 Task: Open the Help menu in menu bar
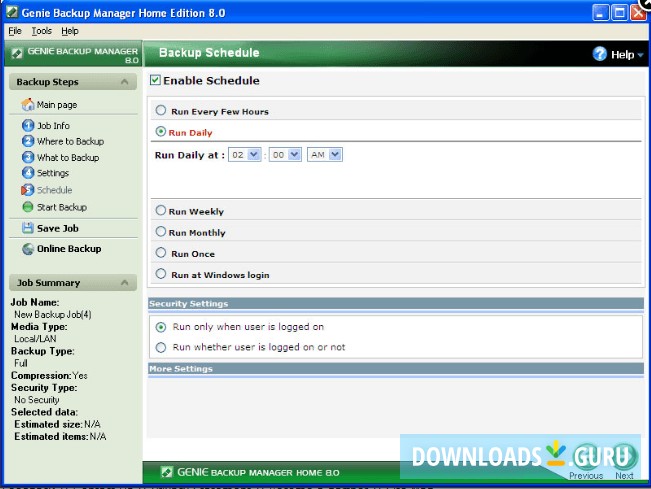(x=70, y=31)
